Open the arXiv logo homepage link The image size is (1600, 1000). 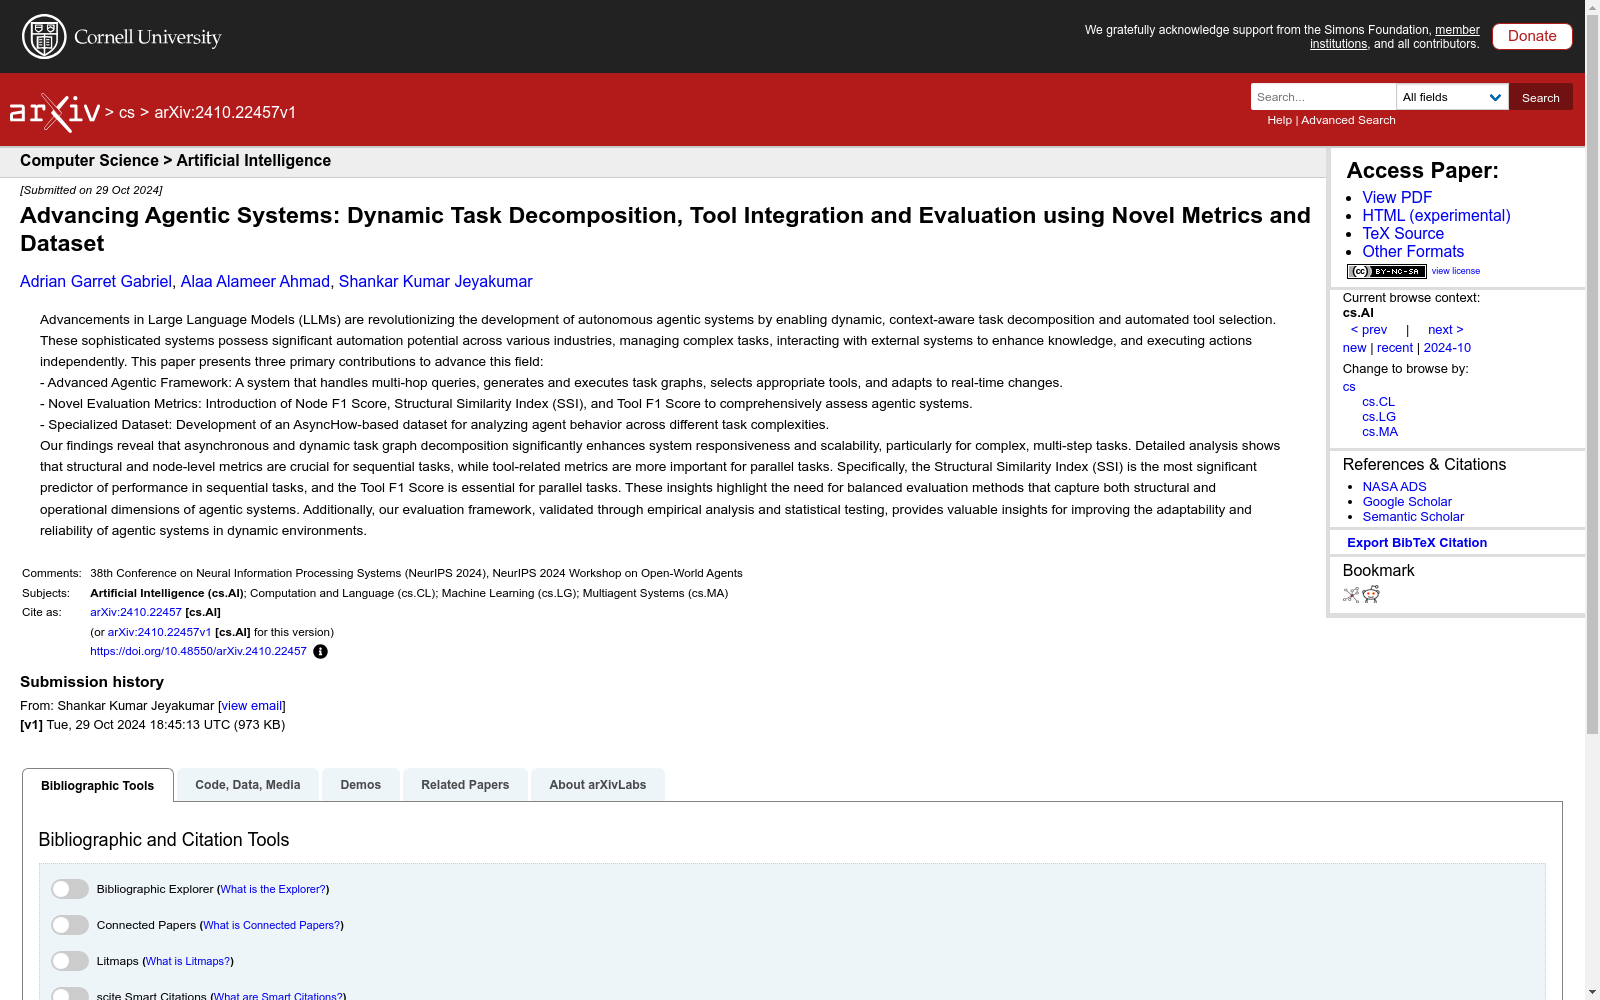[55, 113]
